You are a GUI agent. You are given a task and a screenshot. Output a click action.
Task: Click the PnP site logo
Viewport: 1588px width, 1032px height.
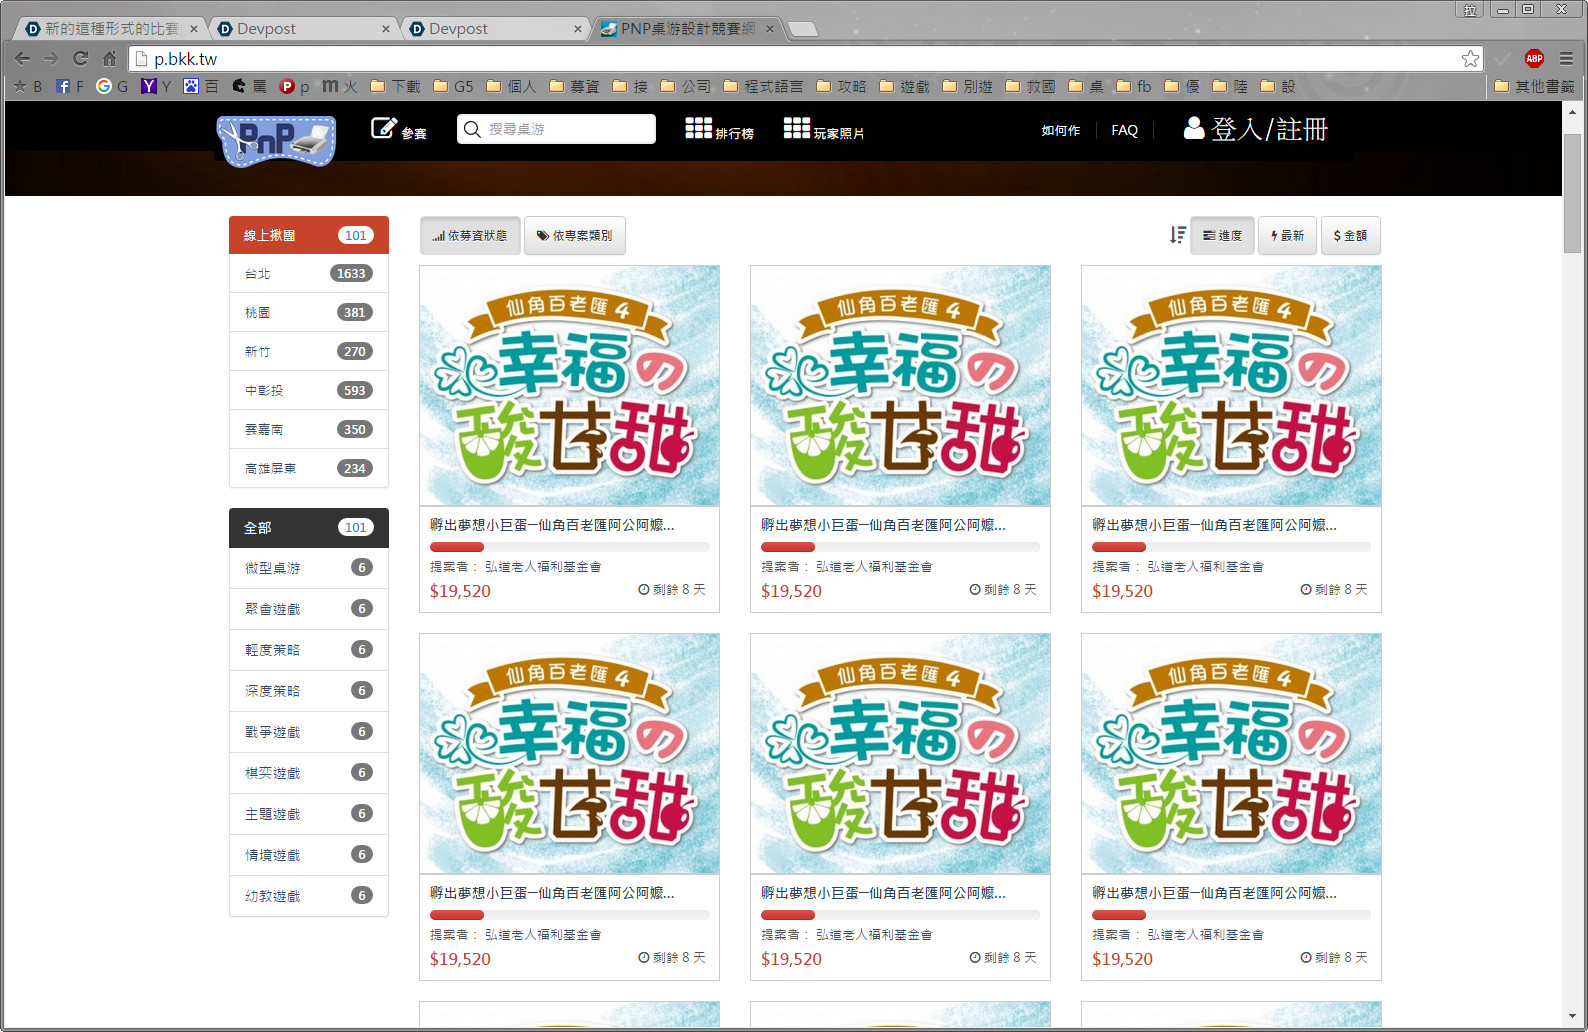click(x=276, y=139)
